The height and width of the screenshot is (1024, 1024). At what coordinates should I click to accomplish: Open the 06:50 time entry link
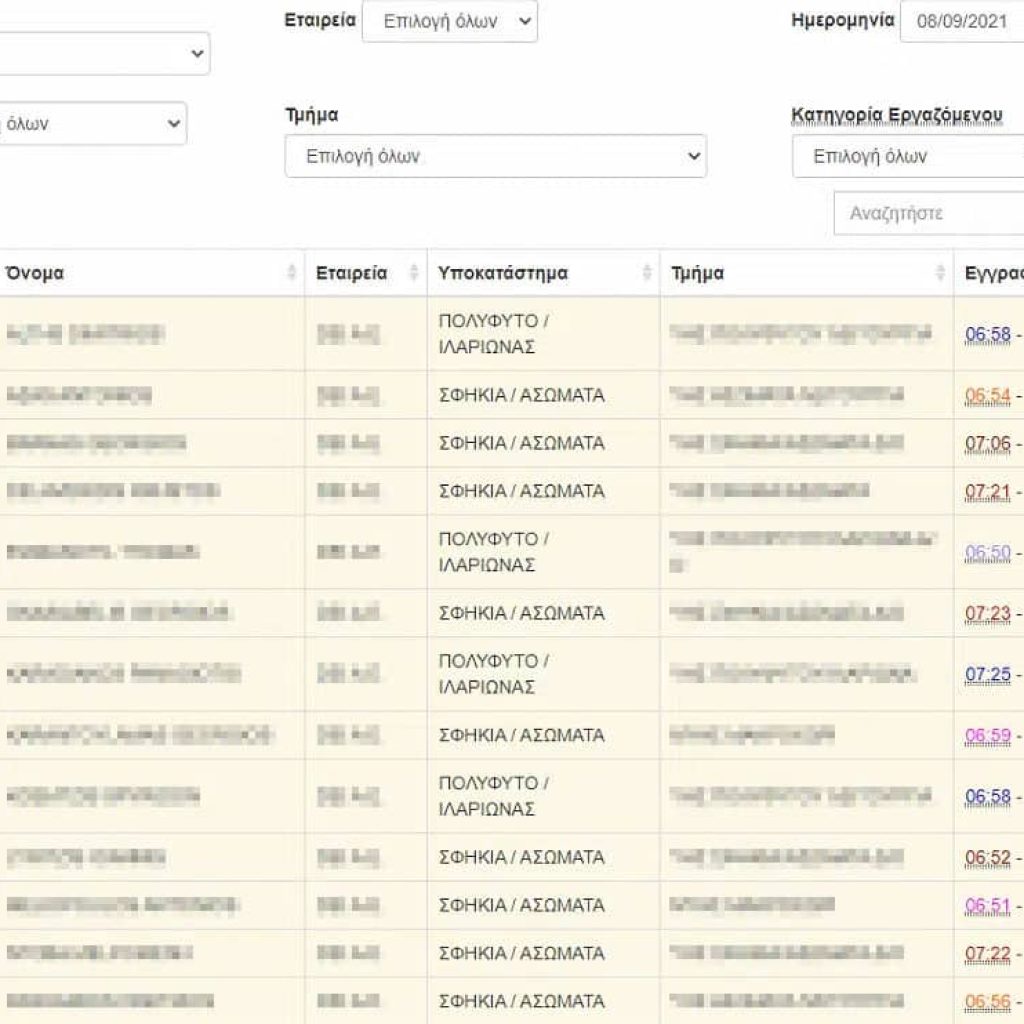988,552
